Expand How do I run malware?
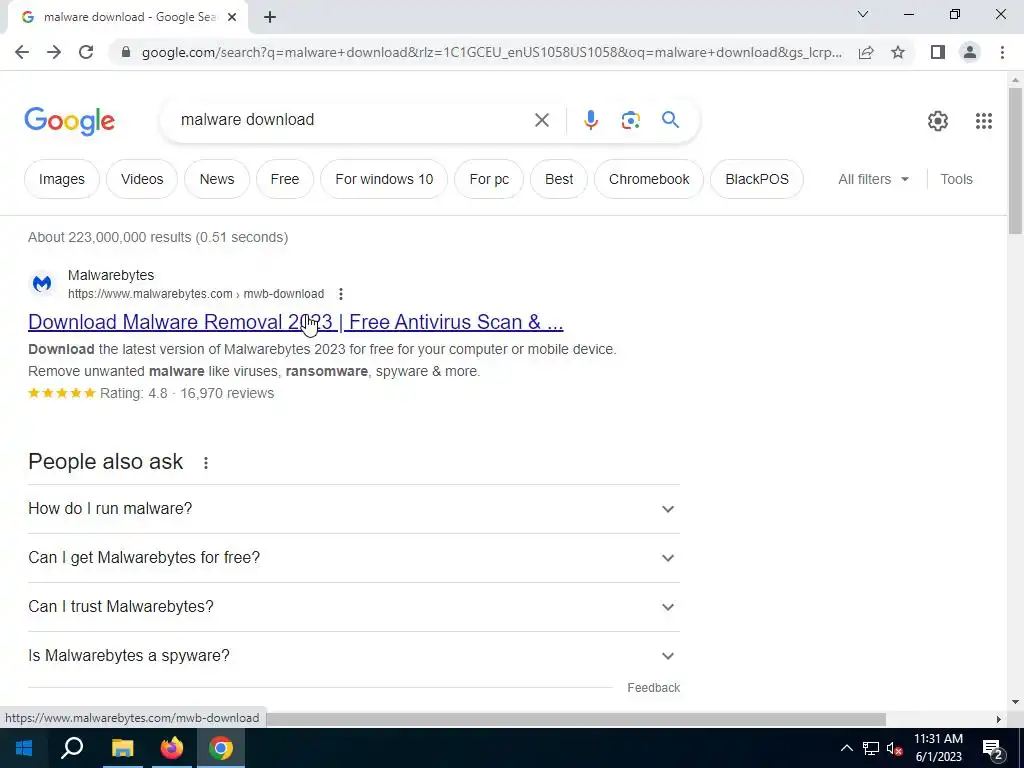The height and width of the screenshot is (768, 1024). (x=353, y=509)
